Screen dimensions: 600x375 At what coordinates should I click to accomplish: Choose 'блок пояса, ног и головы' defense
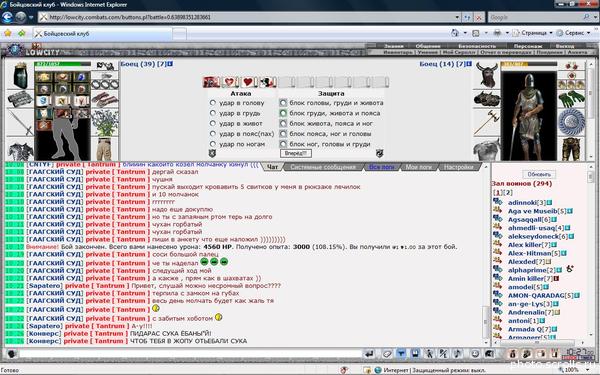283,134
